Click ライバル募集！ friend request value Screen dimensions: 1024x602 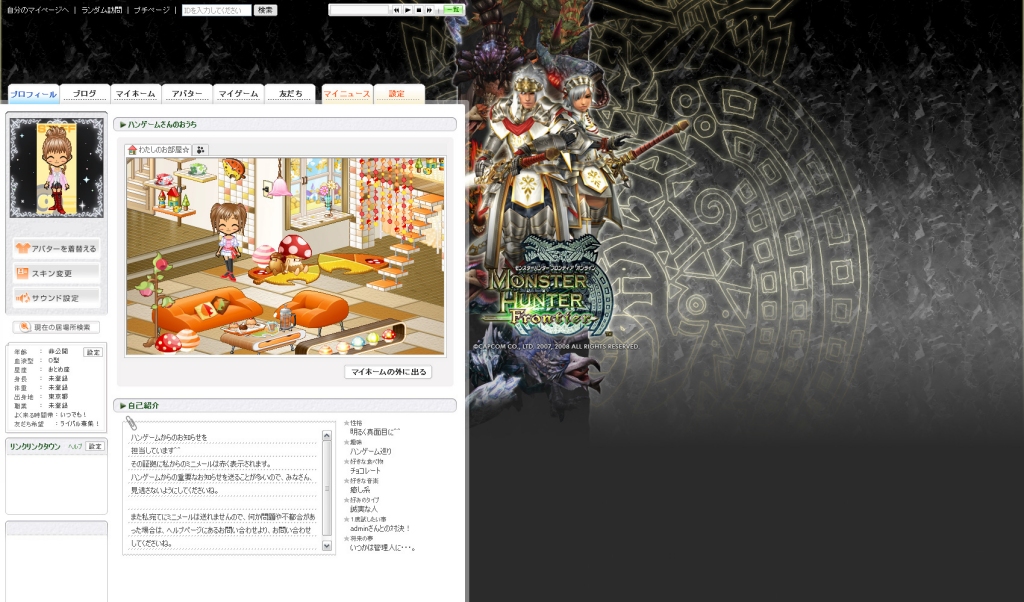coord(80,424)
